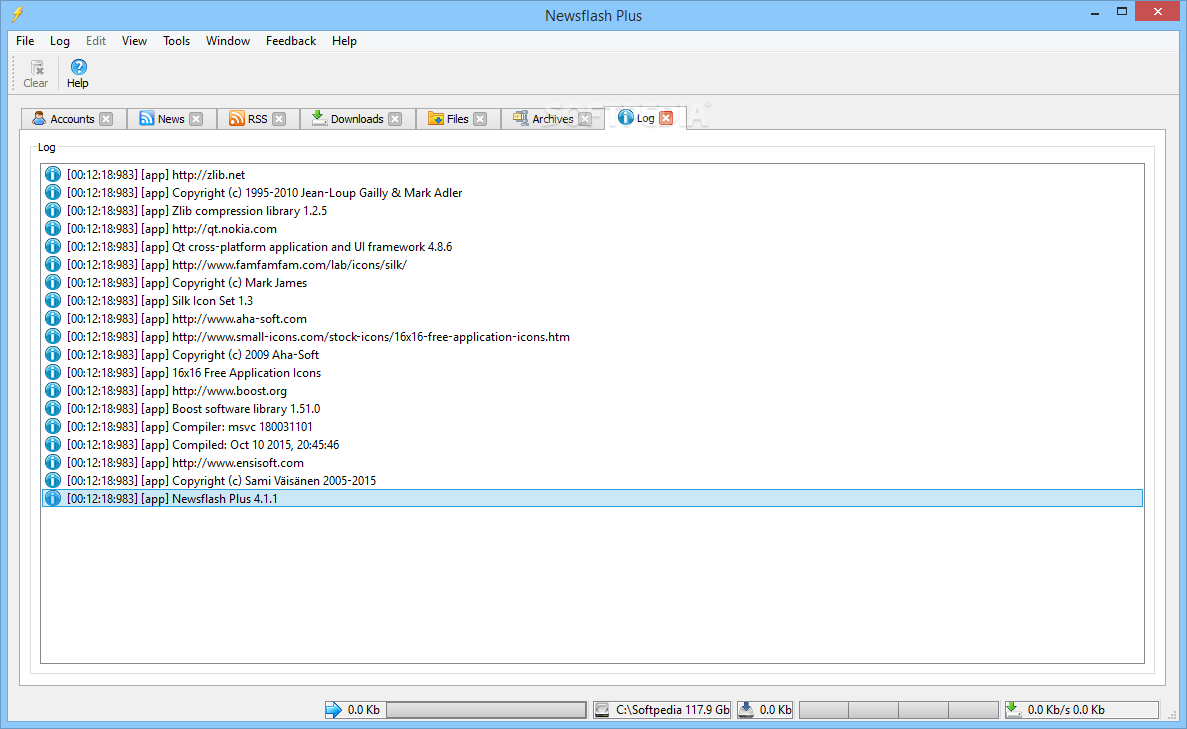Select the Copyright Mark James log line

pyautogui.click(x=592, y=282)
